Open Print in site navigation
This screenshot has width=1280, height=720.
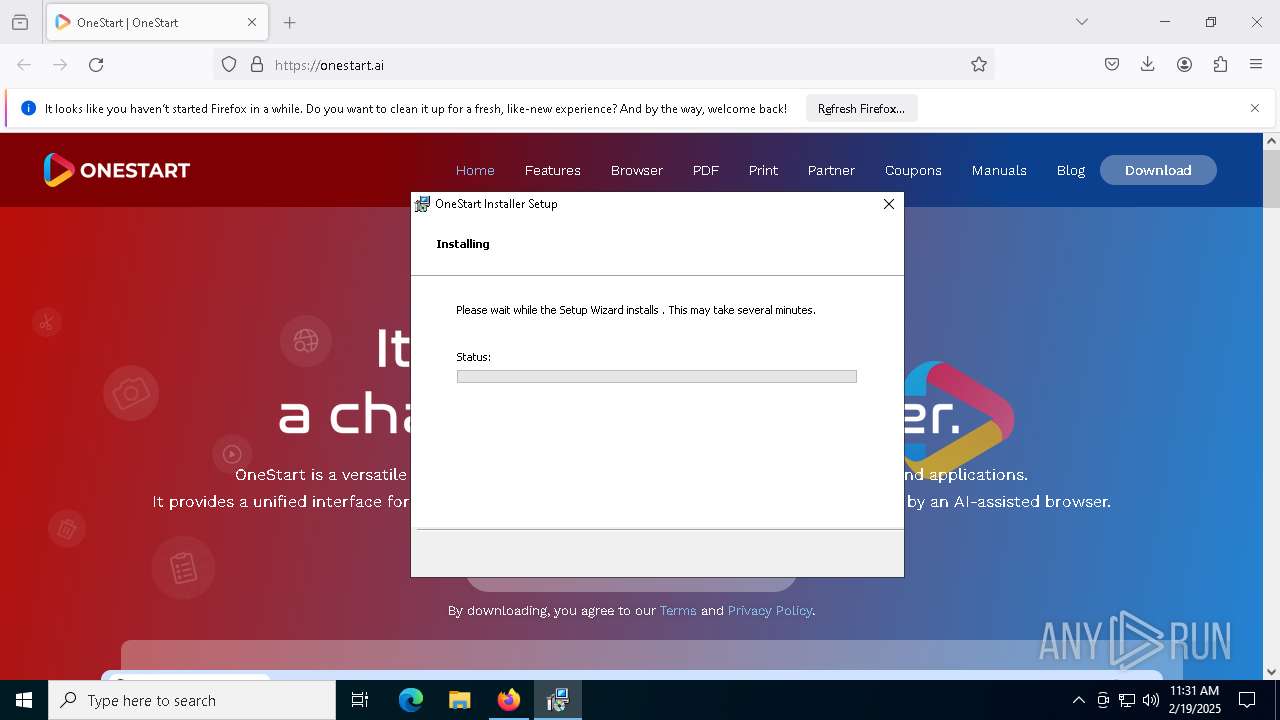coord(763,170)
